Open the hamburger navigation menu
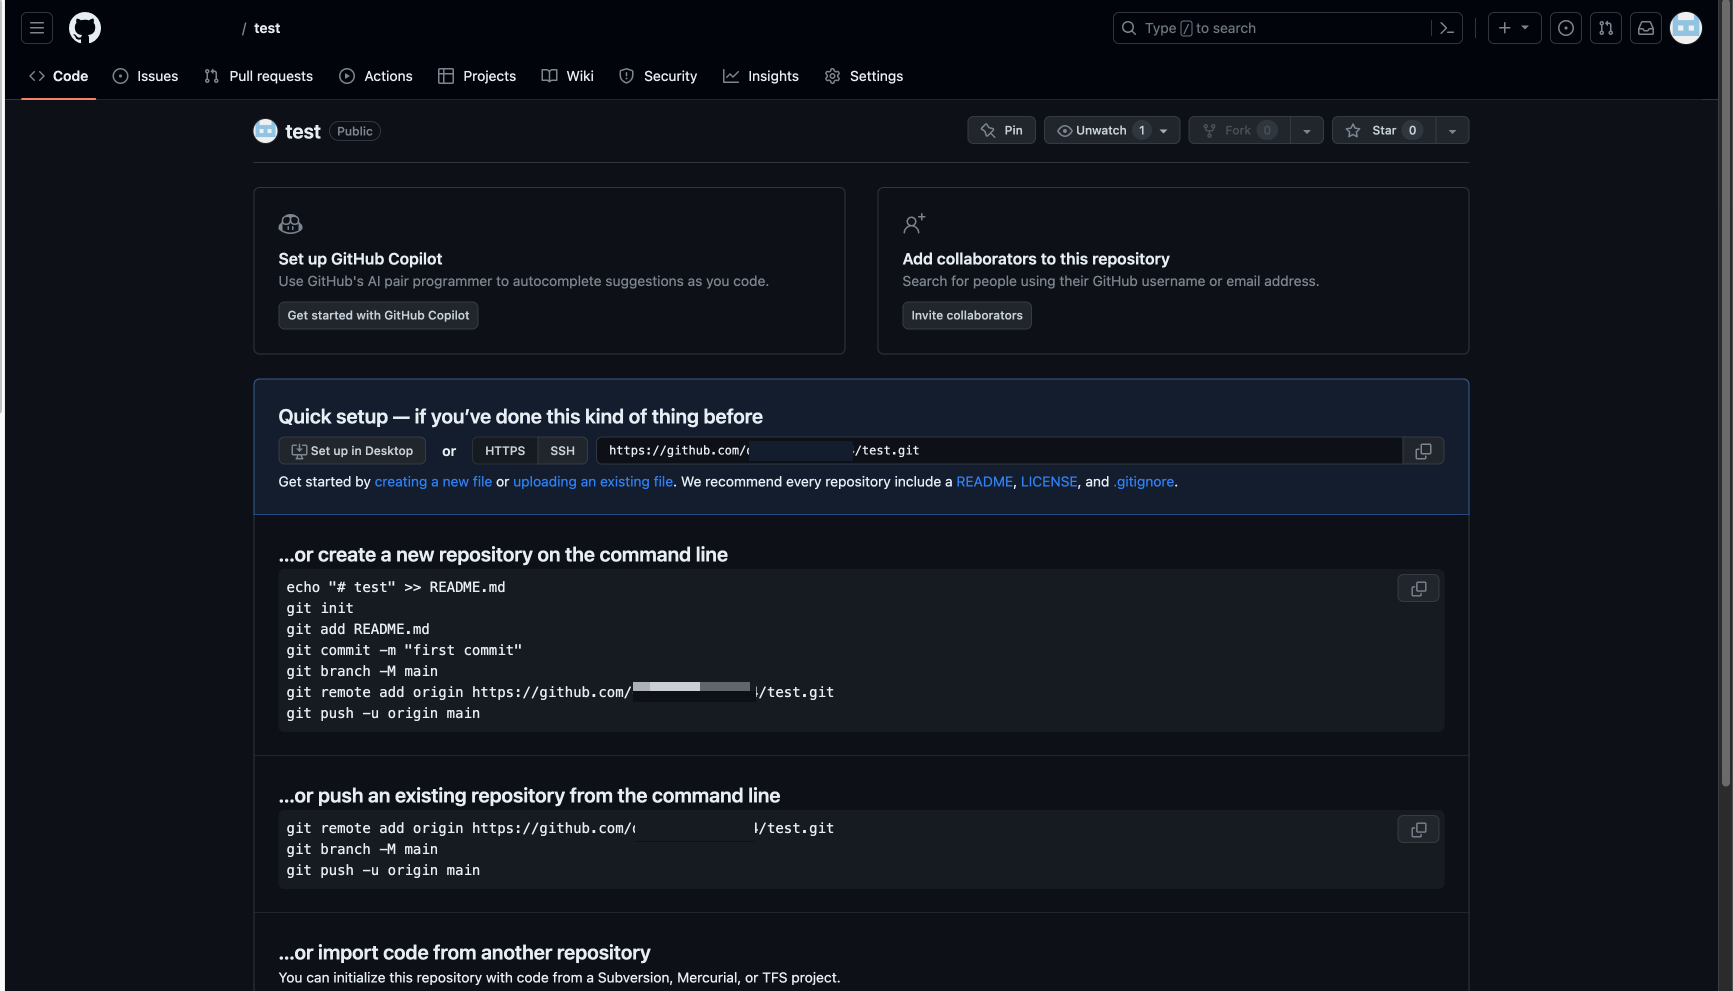 click(x=37, y=28)
